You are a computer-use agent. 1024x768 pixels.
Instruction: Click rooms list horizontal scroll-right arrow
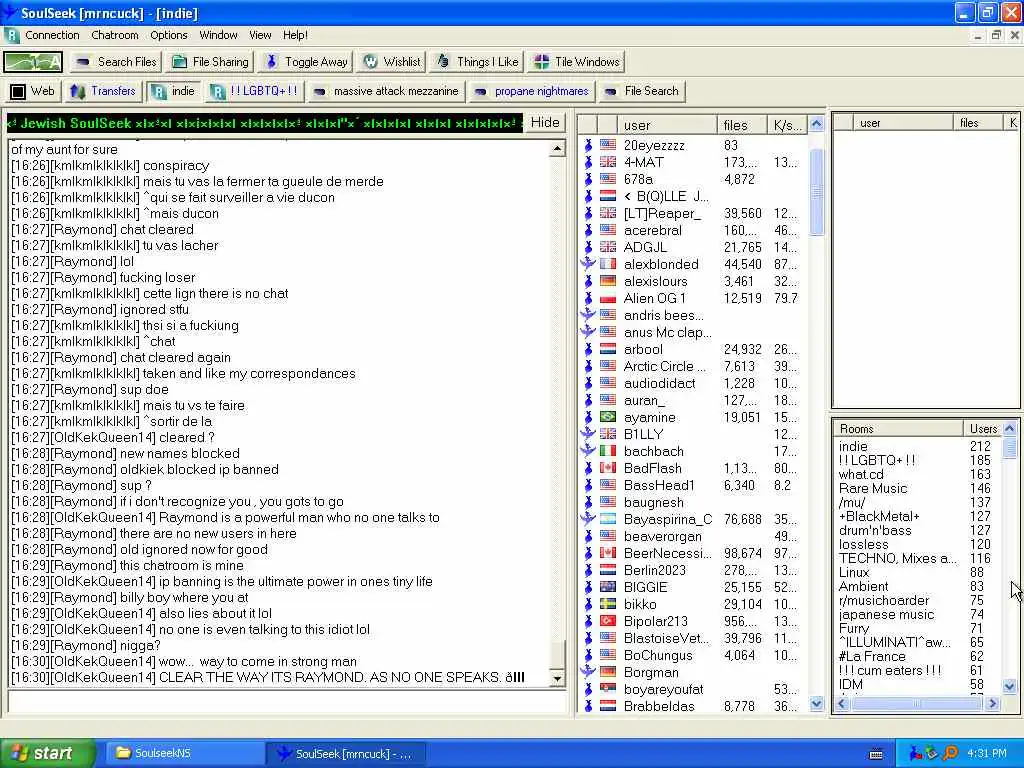993,703
